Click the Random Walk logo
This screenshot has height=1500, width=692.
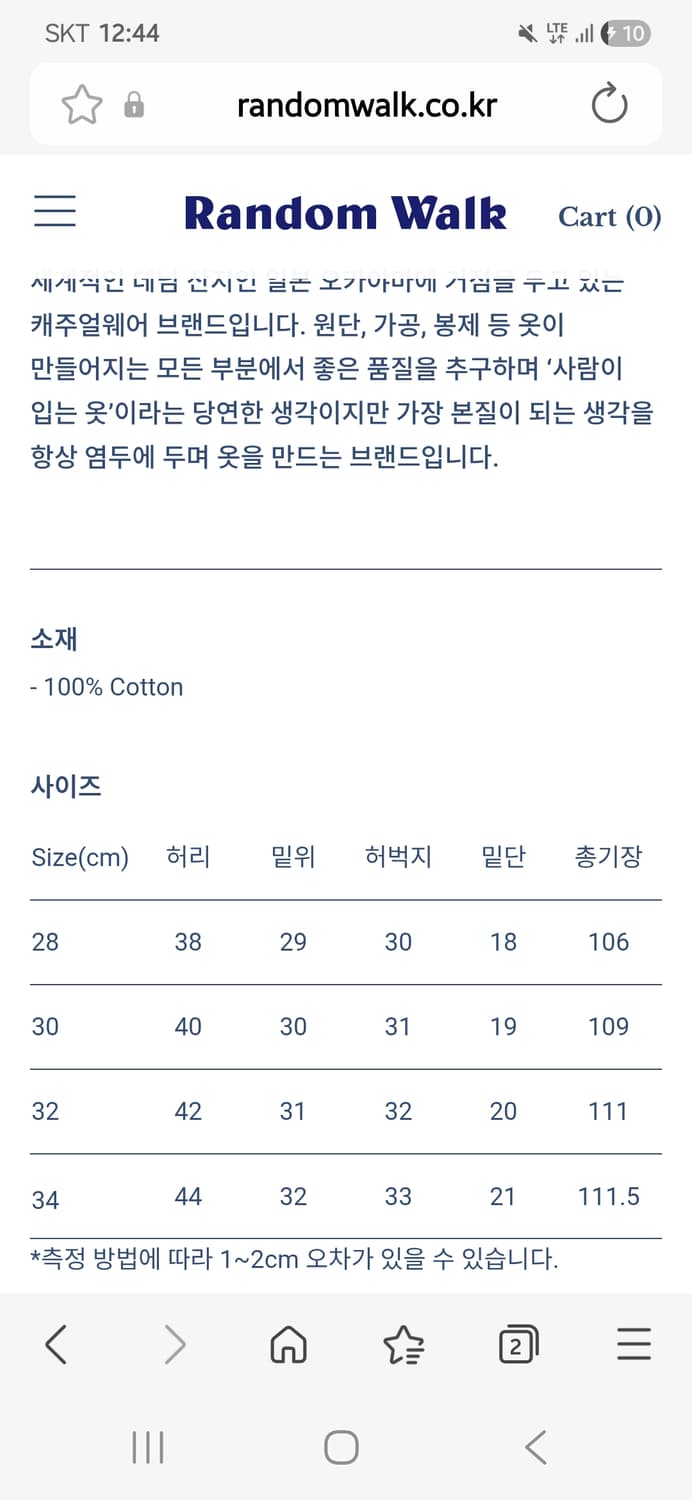345,212
